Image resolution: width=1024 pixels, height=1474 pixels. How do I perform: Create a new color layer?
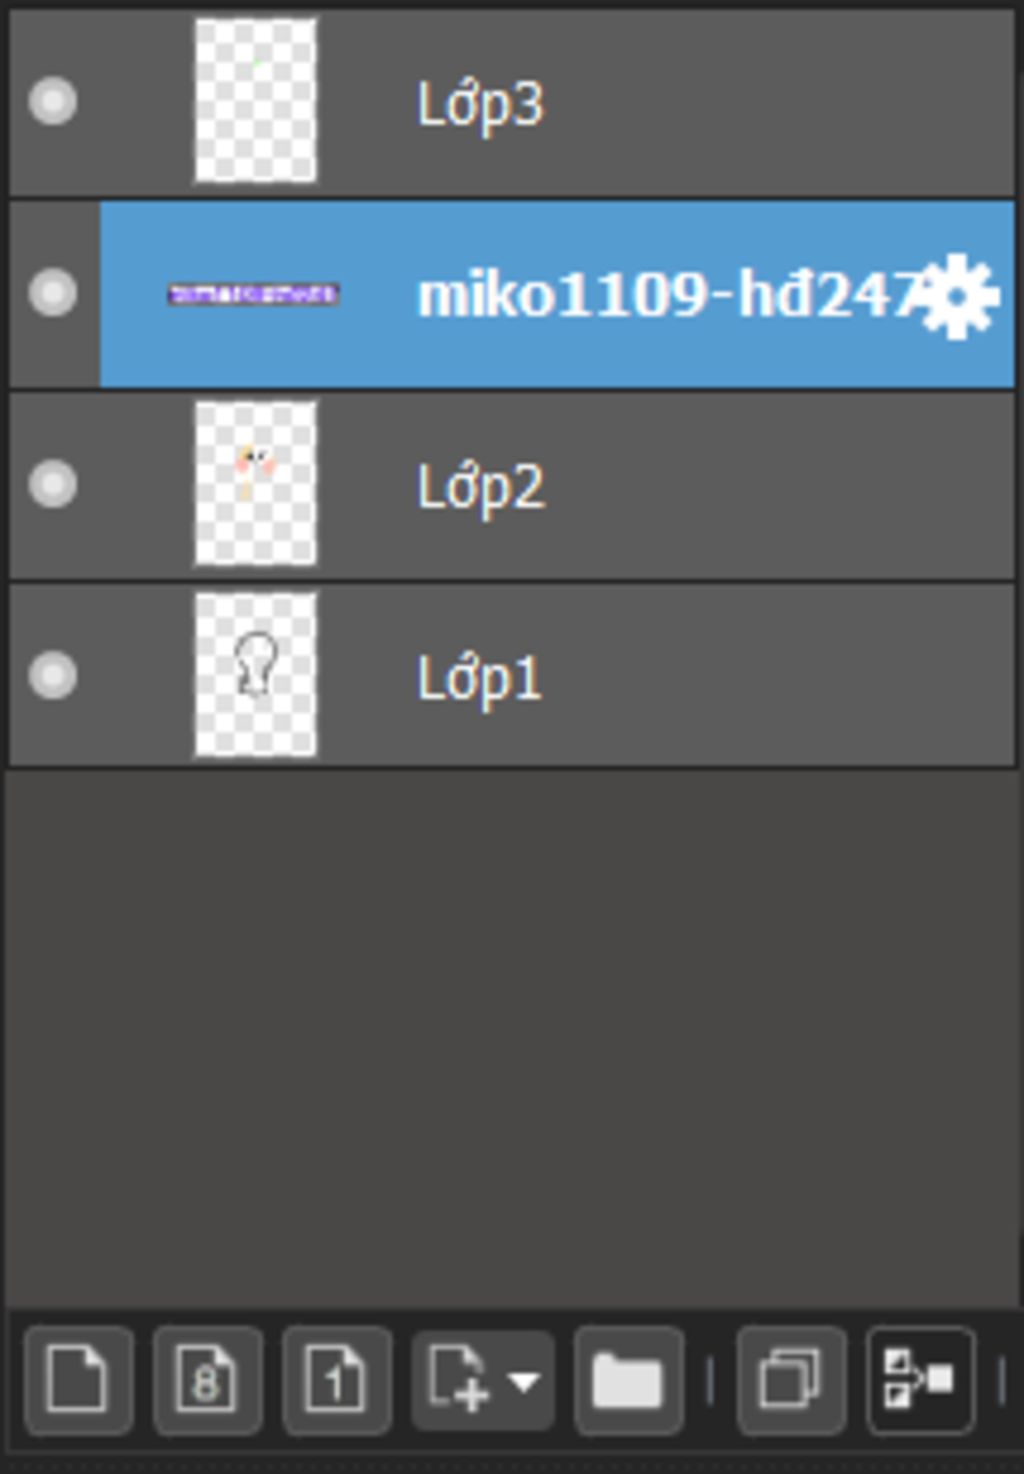[x=78, y=1381]
